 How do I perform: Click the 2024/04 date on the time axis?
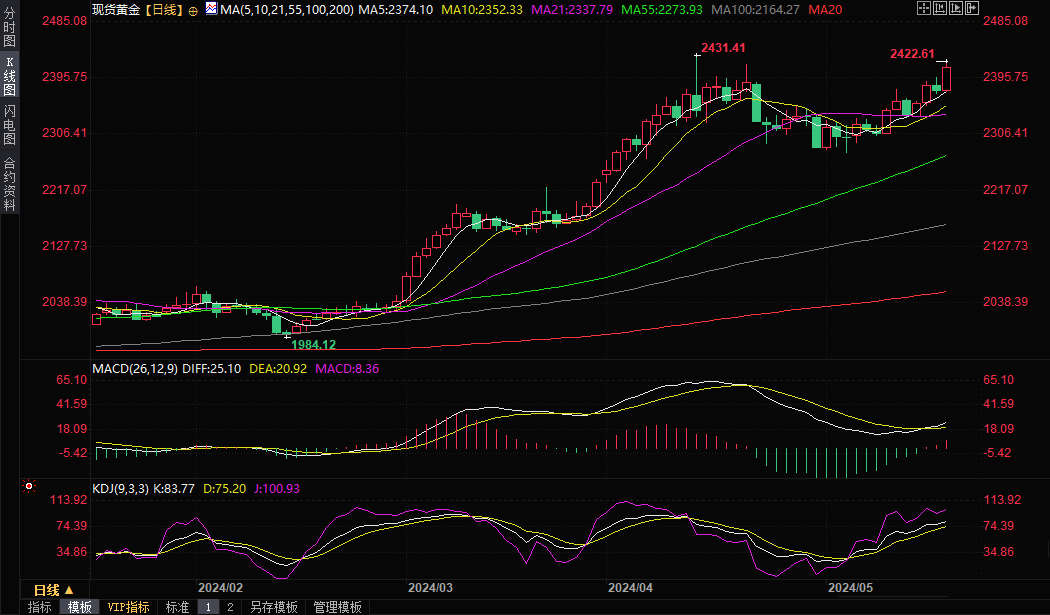(631, 588)
